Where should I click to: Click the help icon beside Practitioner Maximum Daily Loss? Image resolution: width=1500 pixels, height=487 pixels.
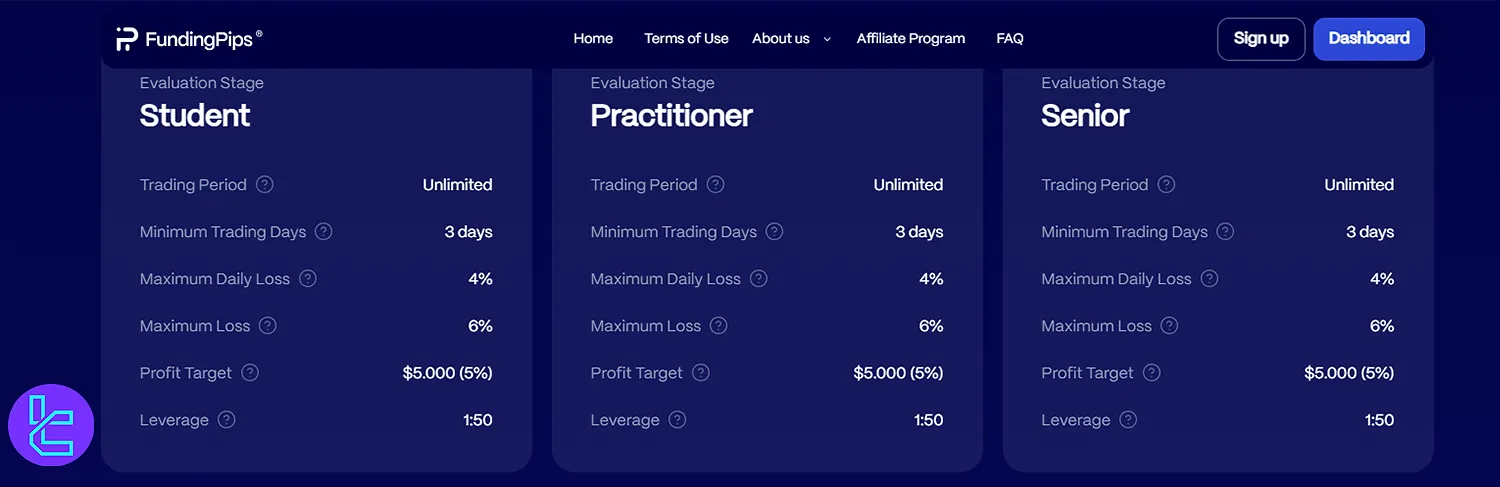pos(759,279)
